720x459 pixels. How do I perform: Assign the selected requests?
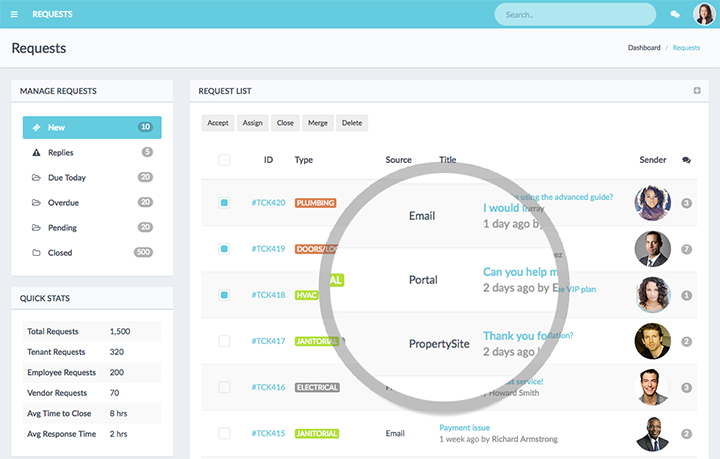[253, 123]
